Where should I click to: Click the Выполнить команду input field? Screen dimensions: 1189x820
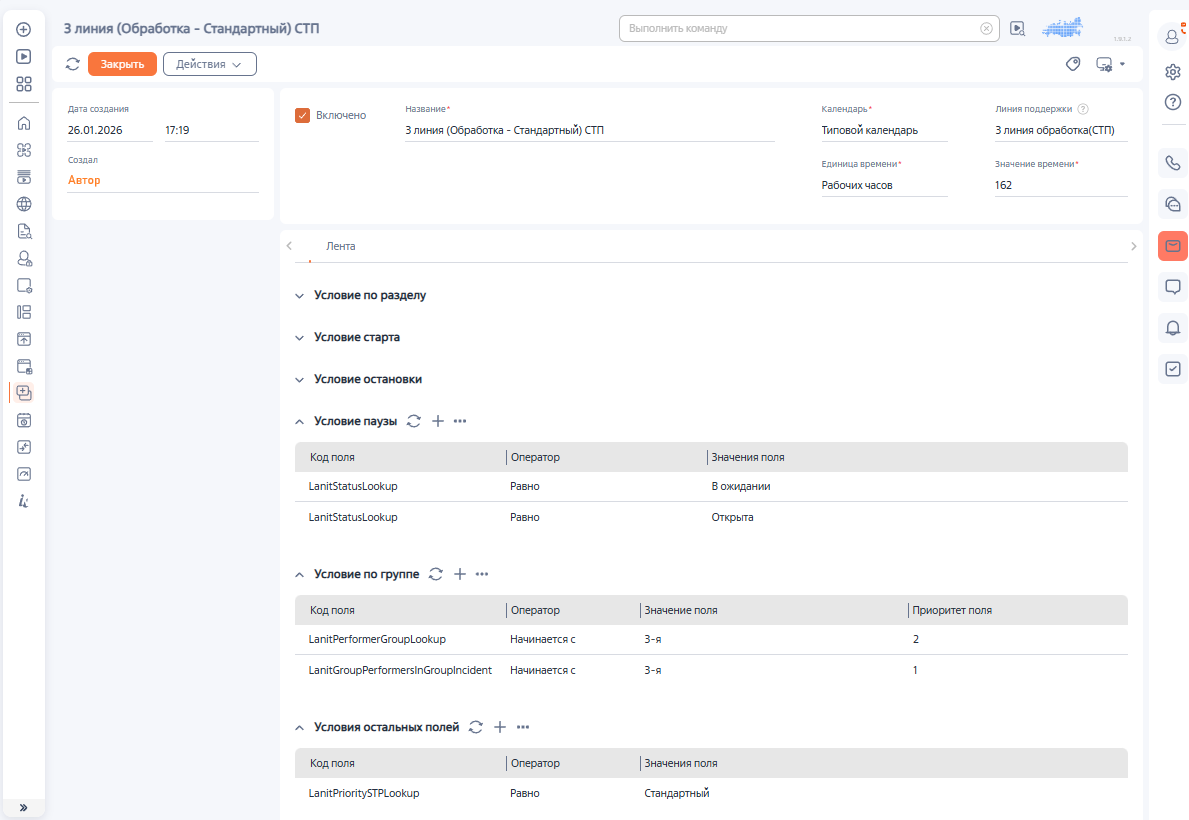click(x=800, y=29)
